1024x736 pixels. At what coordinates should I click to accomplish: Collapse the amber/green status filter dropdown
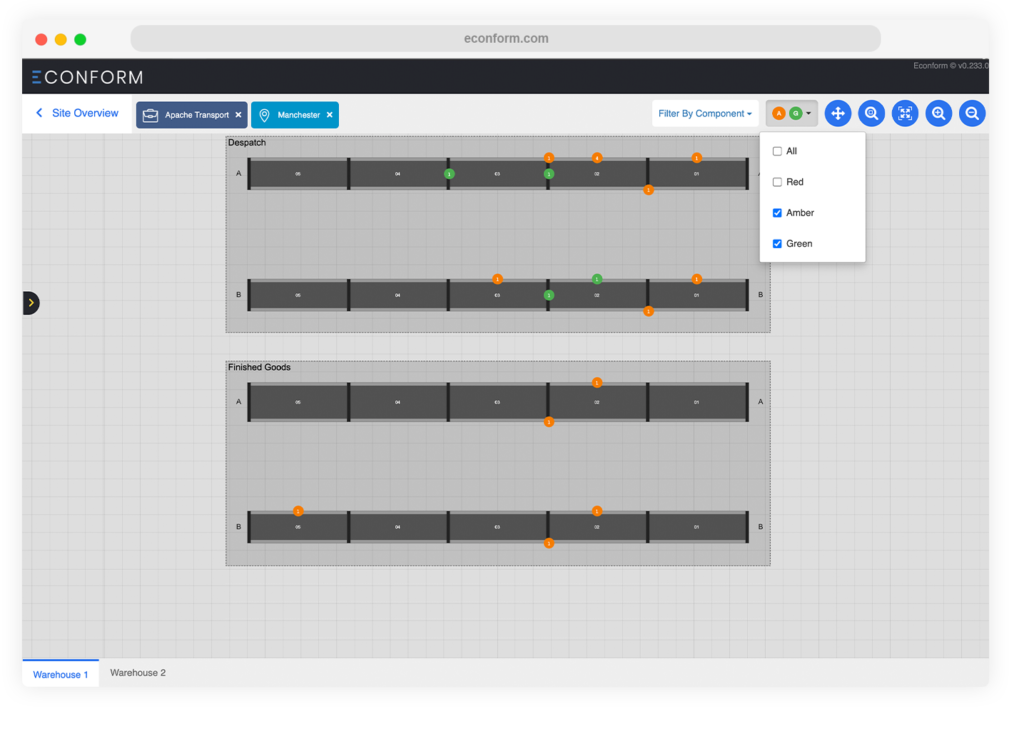point(792,114)
